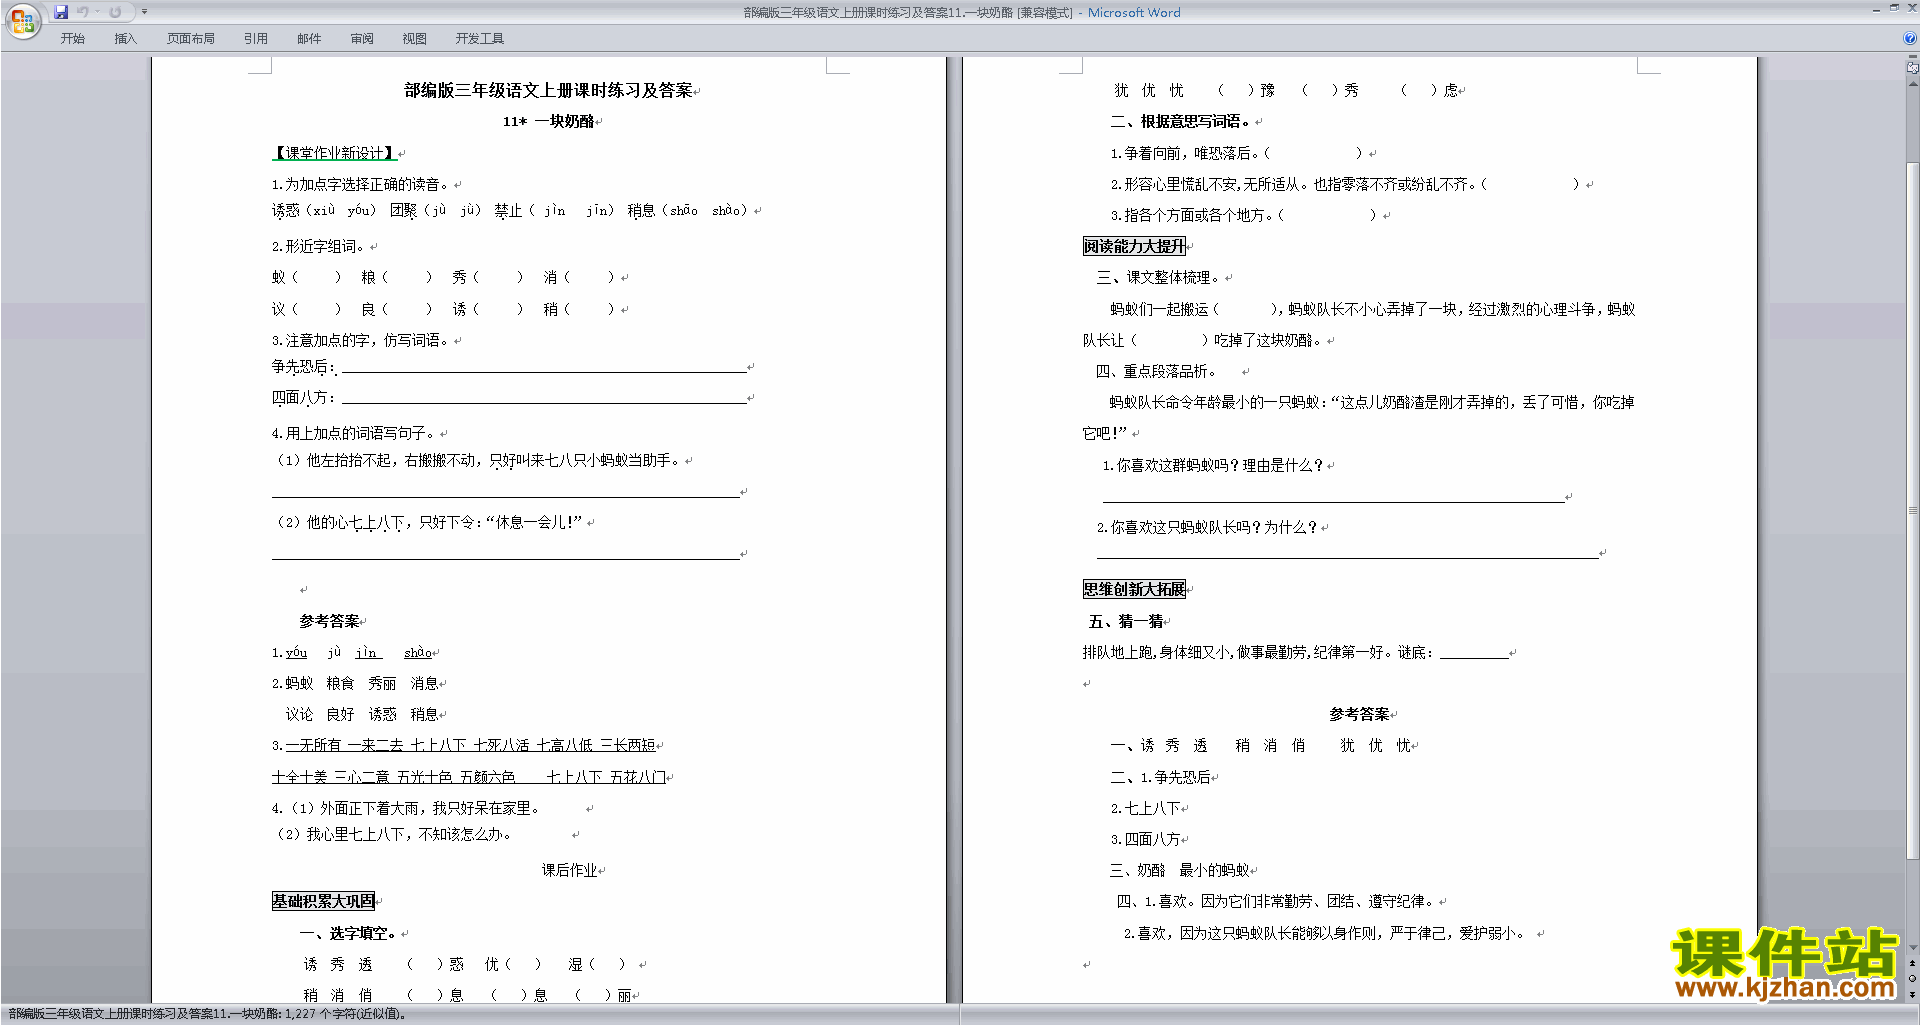Open the Office button menu

pos(22,20)
